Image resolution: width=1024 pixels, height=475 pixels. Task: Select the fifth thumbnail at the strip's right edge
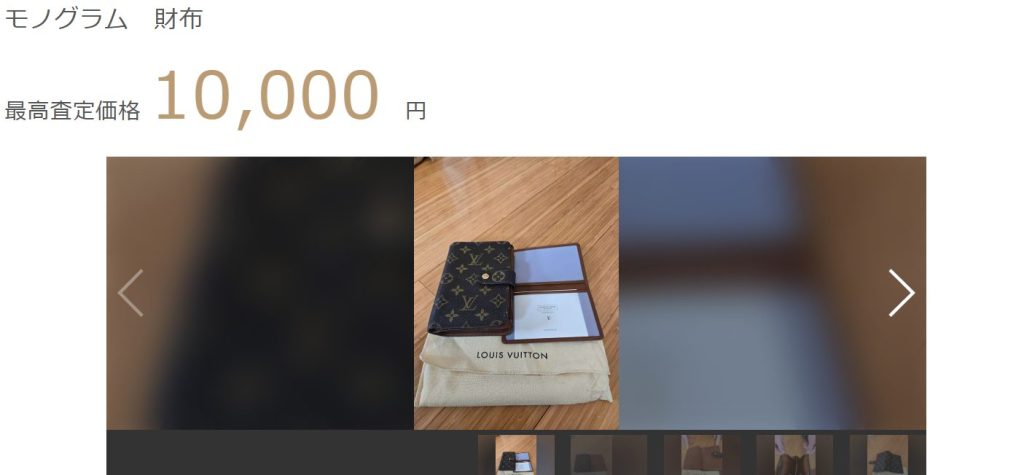tap(888, 455)
